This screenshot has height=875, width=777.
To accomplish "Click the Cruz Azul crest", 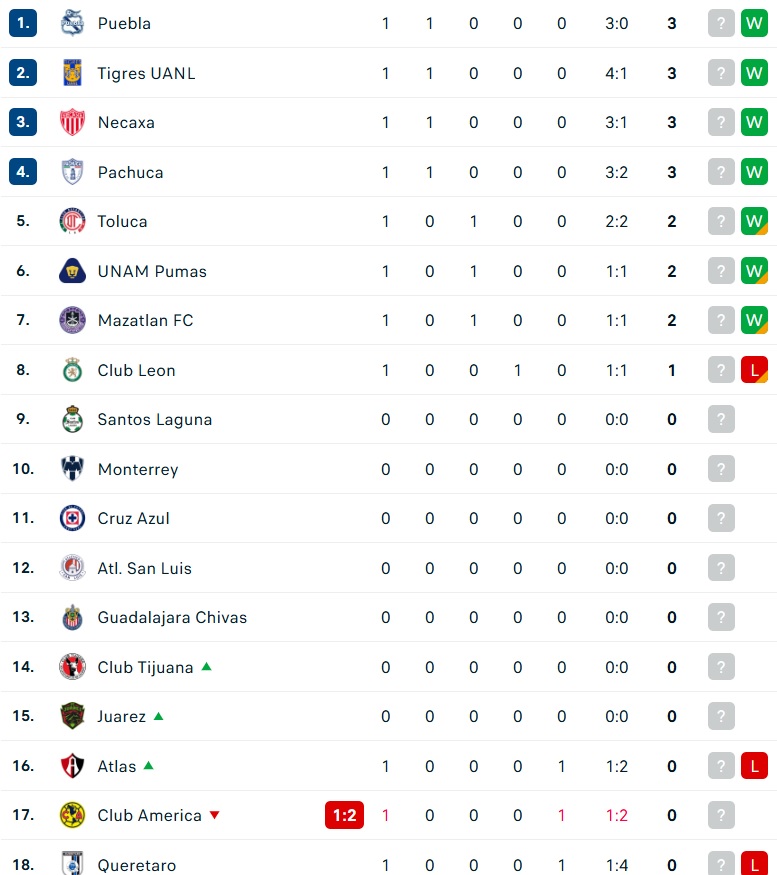I will tap(72, 518).
